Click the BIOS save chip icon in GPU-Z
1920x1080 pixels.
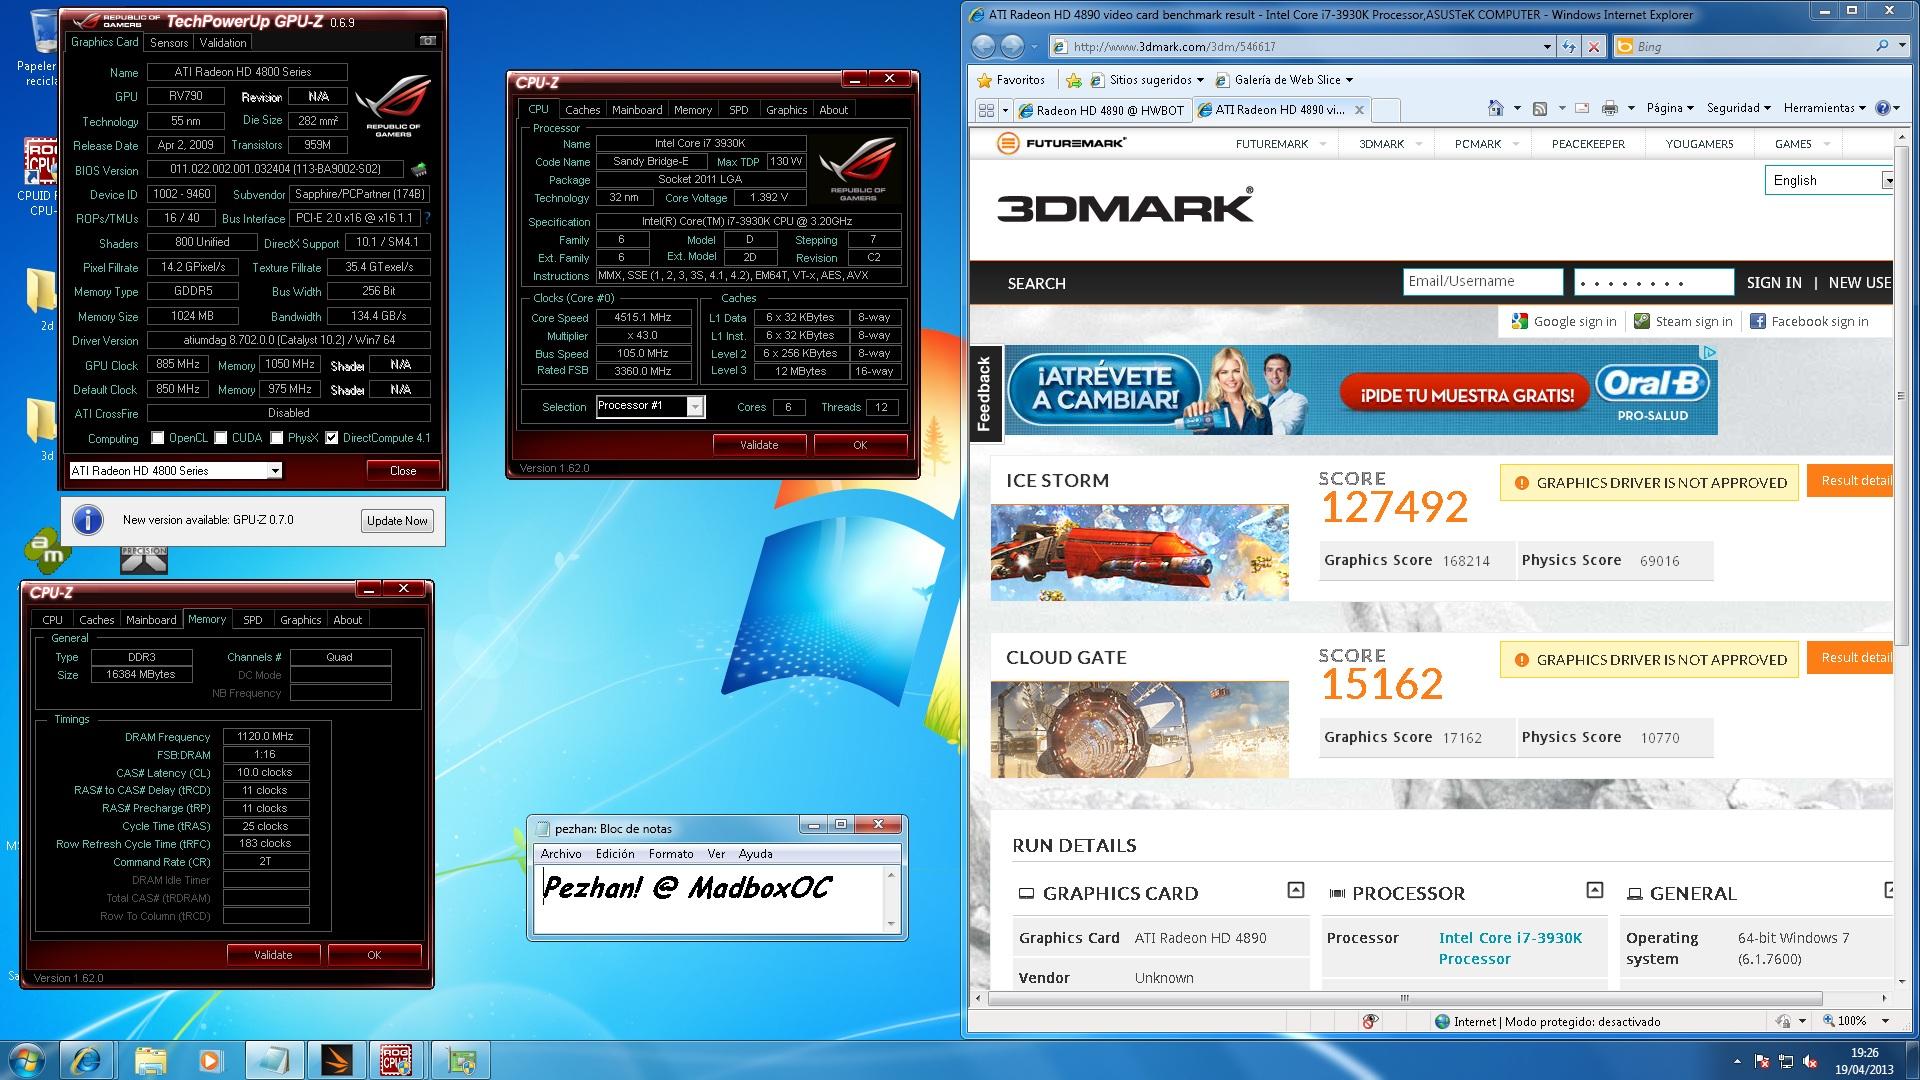[x=419, y=170]
